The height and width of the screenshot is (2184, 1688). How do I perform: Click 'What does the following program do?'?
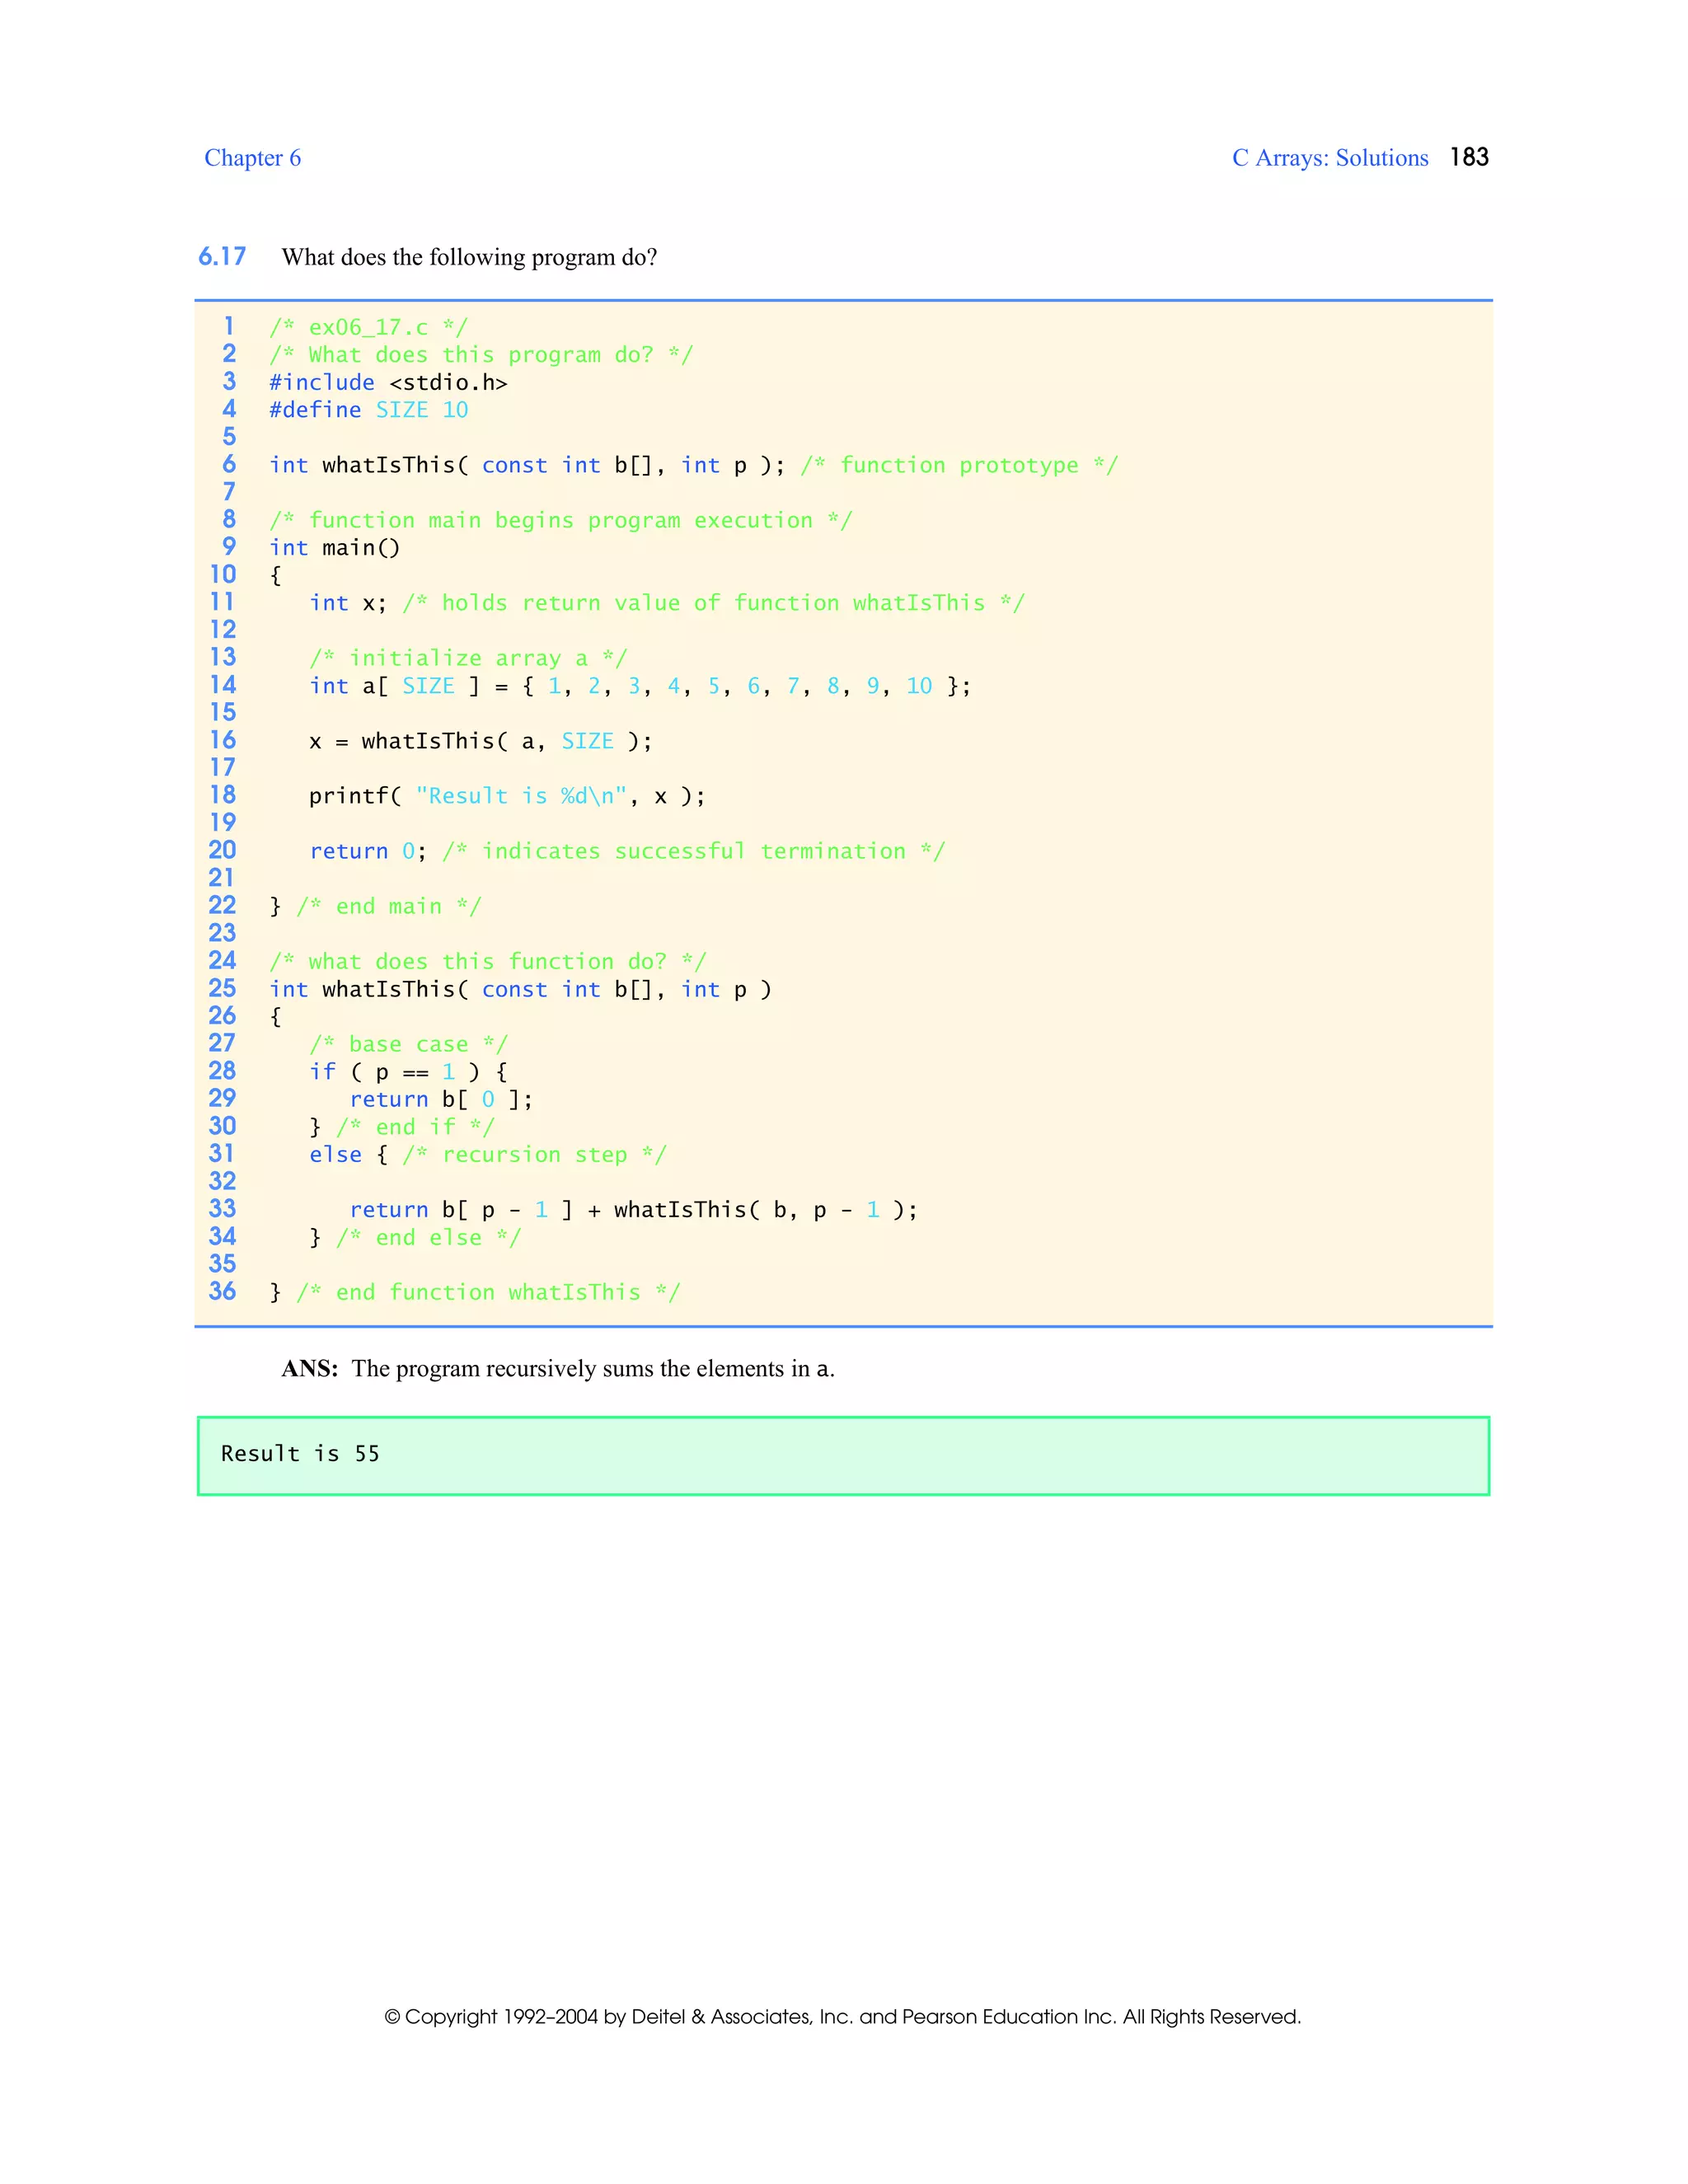(469, 257)
